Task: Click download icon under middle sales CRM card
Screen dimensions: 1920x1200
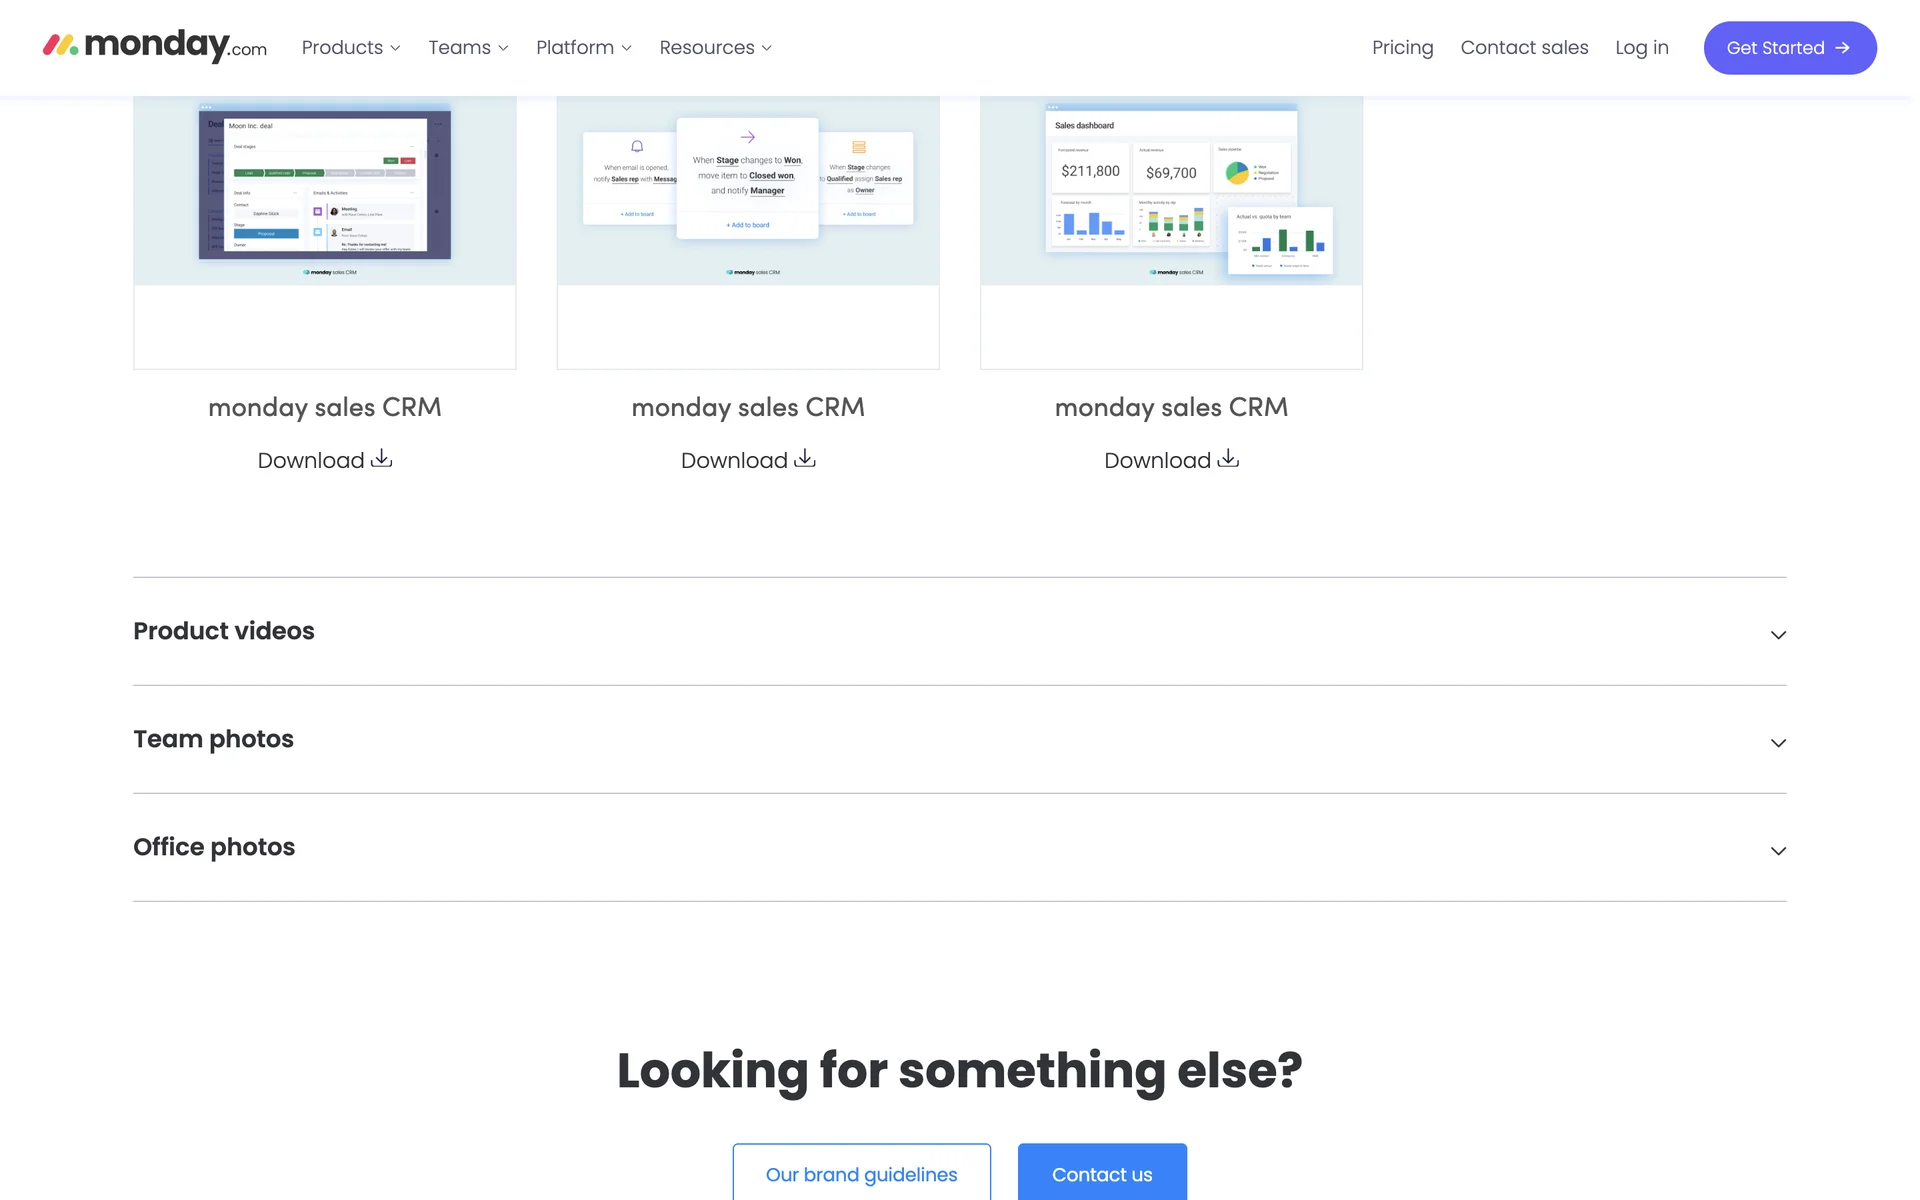Action: coord(805,459)
